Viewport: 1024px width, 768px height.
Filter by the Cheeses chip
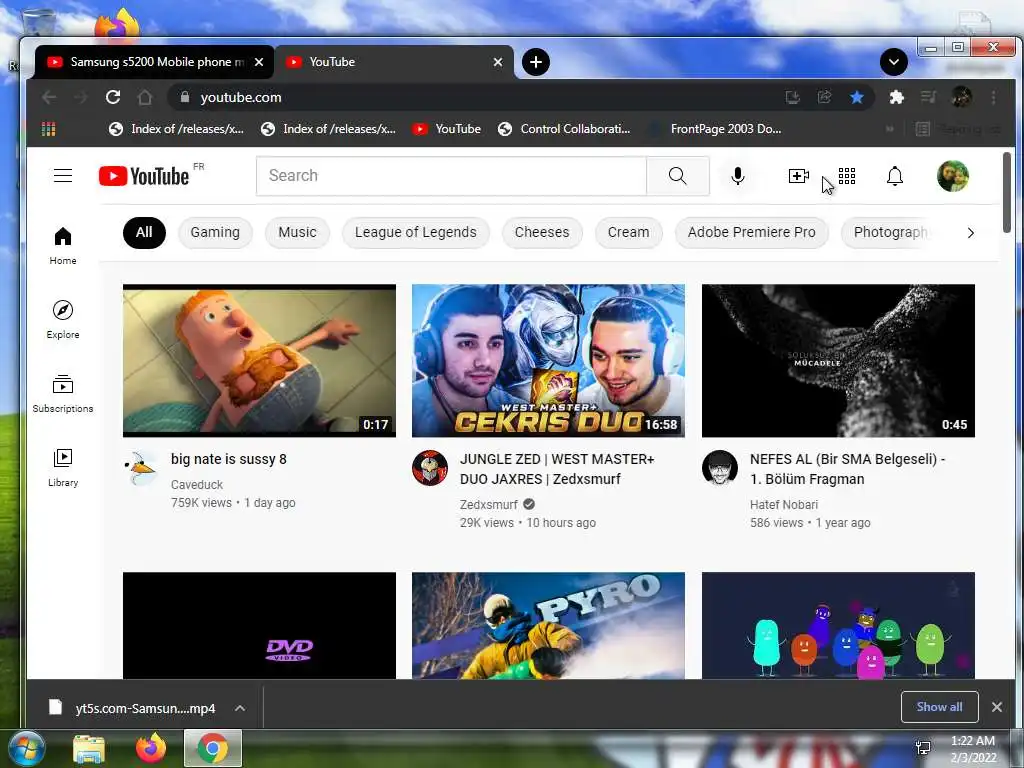pos(541,232)
